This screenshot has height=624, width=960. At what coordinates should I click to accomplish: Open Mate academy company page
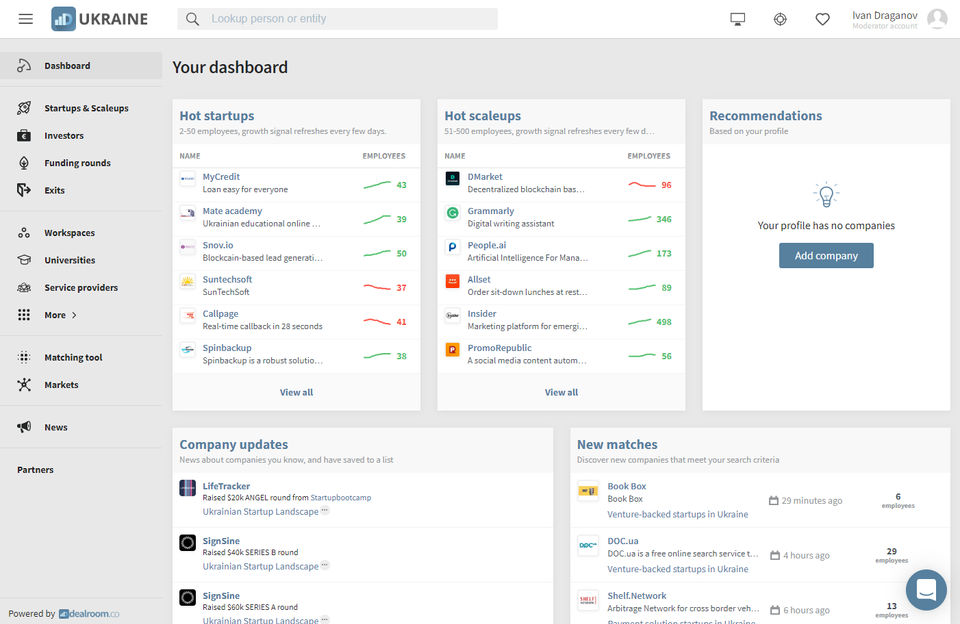(x=232, y=211)
